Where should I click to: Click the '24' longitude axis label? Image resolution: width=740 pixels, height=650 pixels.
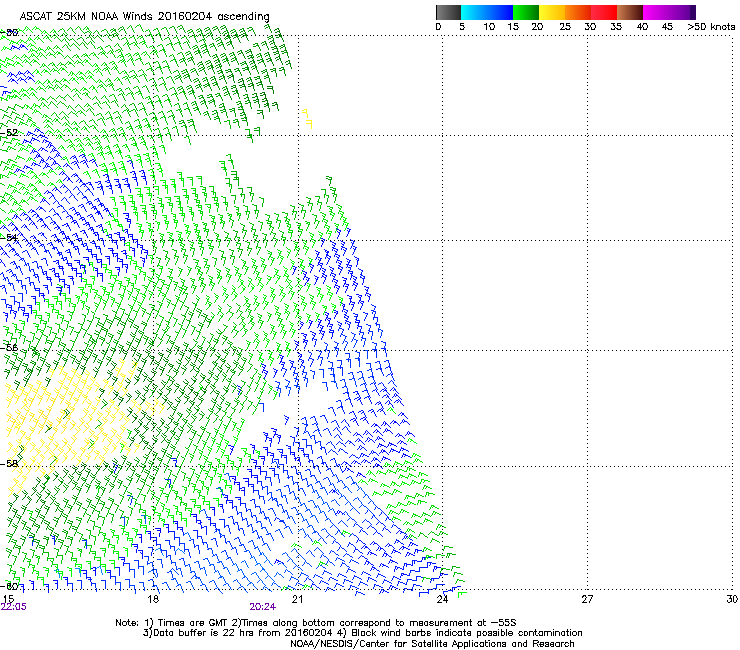click(x=442, y=599)
